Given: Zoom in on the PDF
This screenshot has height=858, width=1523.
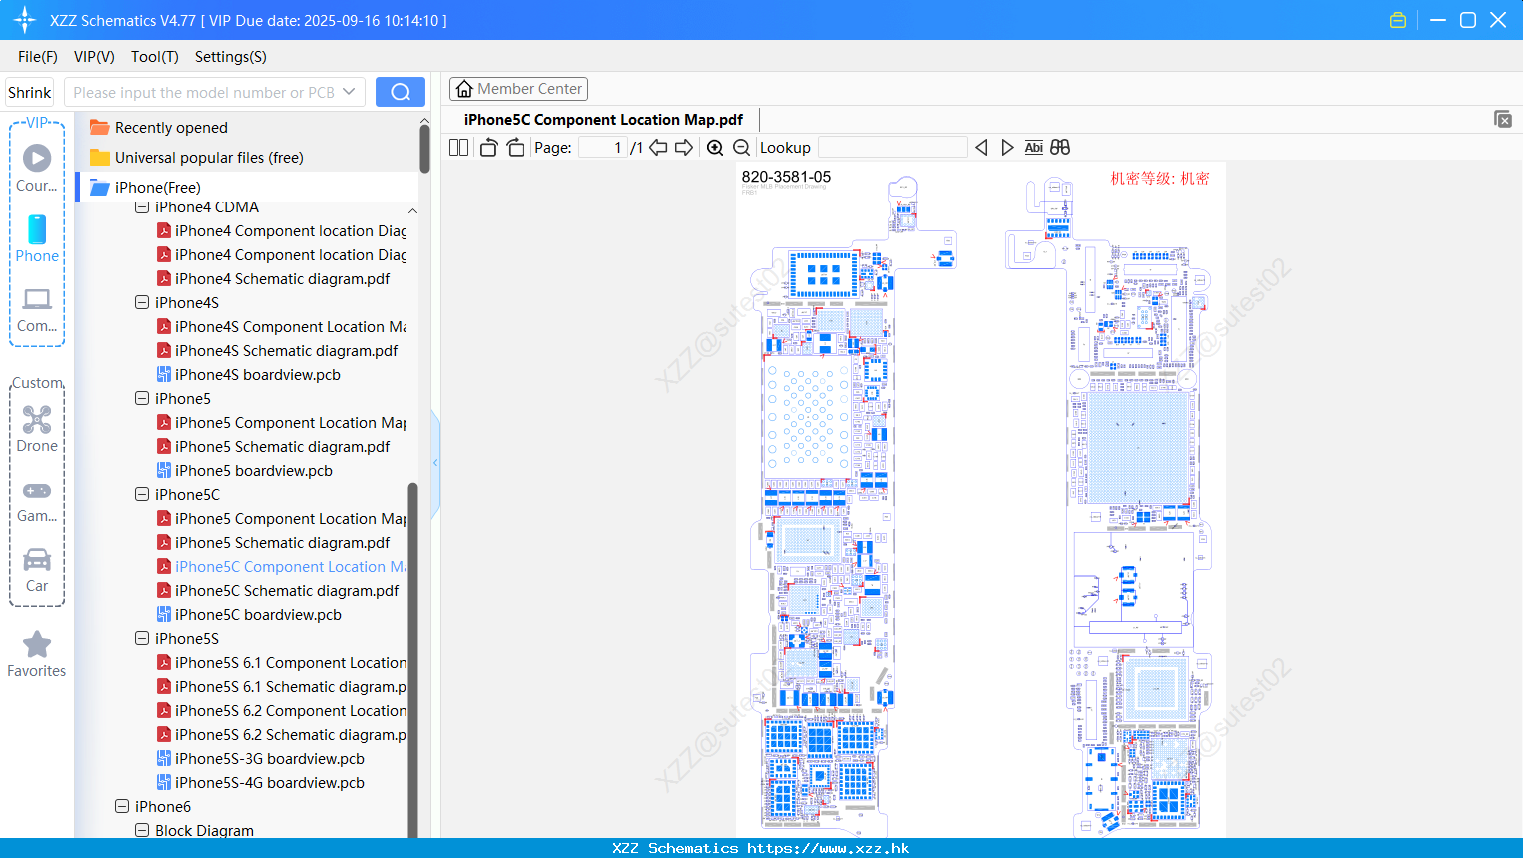Looking at the screenshot, I should pyautogui.click(x=715, y=147).
